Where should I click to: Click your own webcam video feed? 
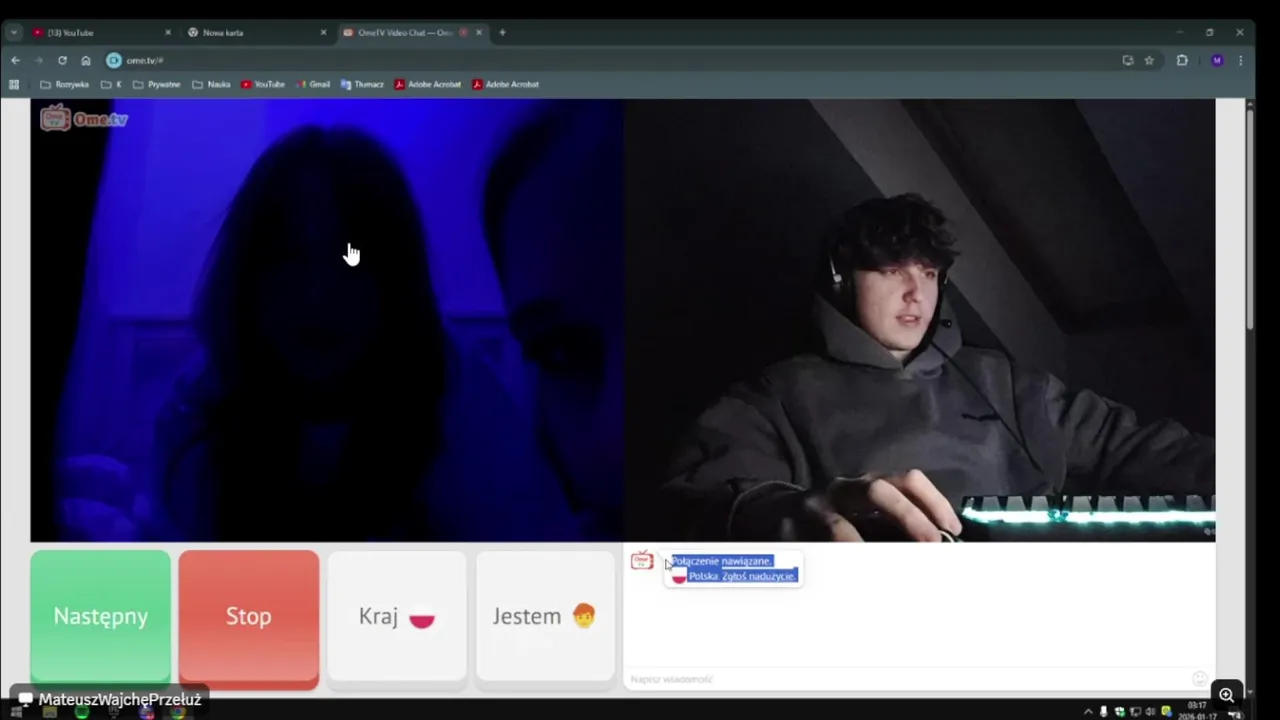coord(919,320)
